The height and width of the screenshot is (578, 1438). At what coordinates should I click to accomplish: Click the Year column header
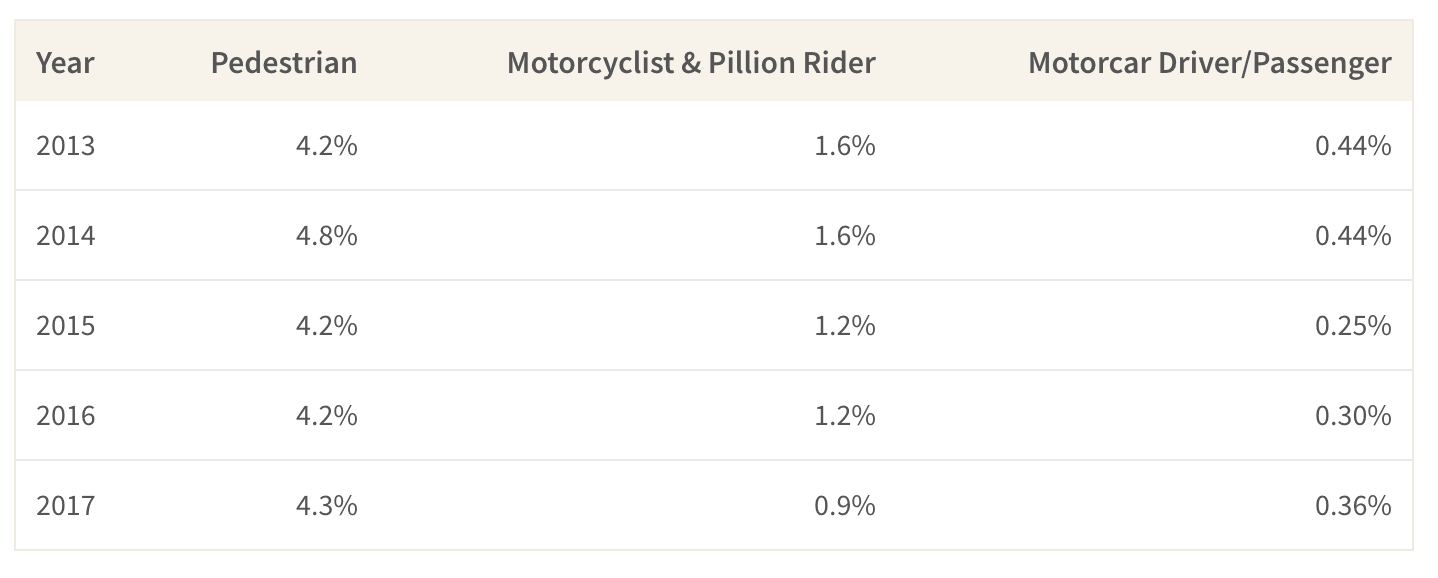click(x=65, y=63)
